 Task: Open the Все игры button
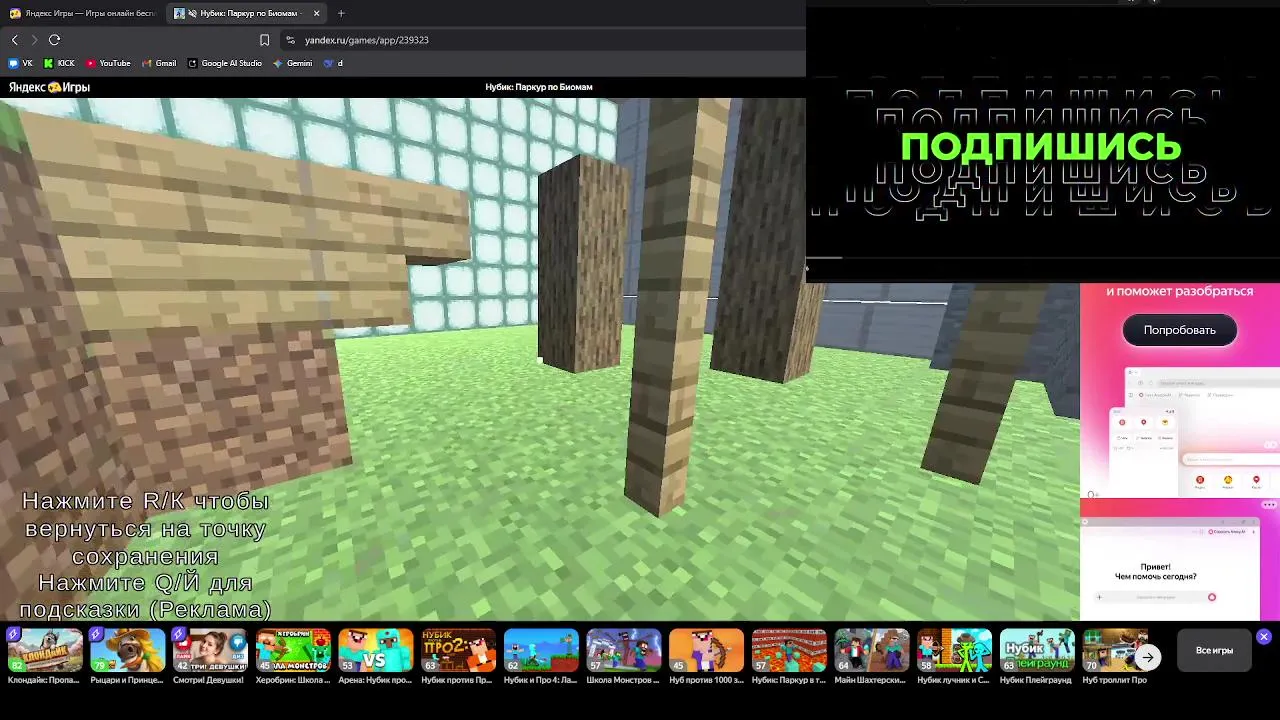click(x=1214, y=650)
